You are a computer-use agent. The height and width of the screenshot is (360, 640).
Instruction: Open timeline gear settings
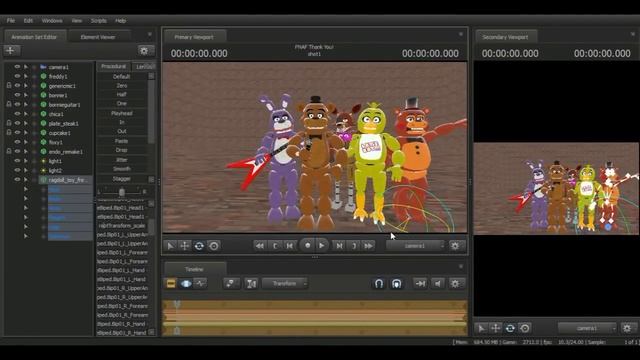[455, 283]
